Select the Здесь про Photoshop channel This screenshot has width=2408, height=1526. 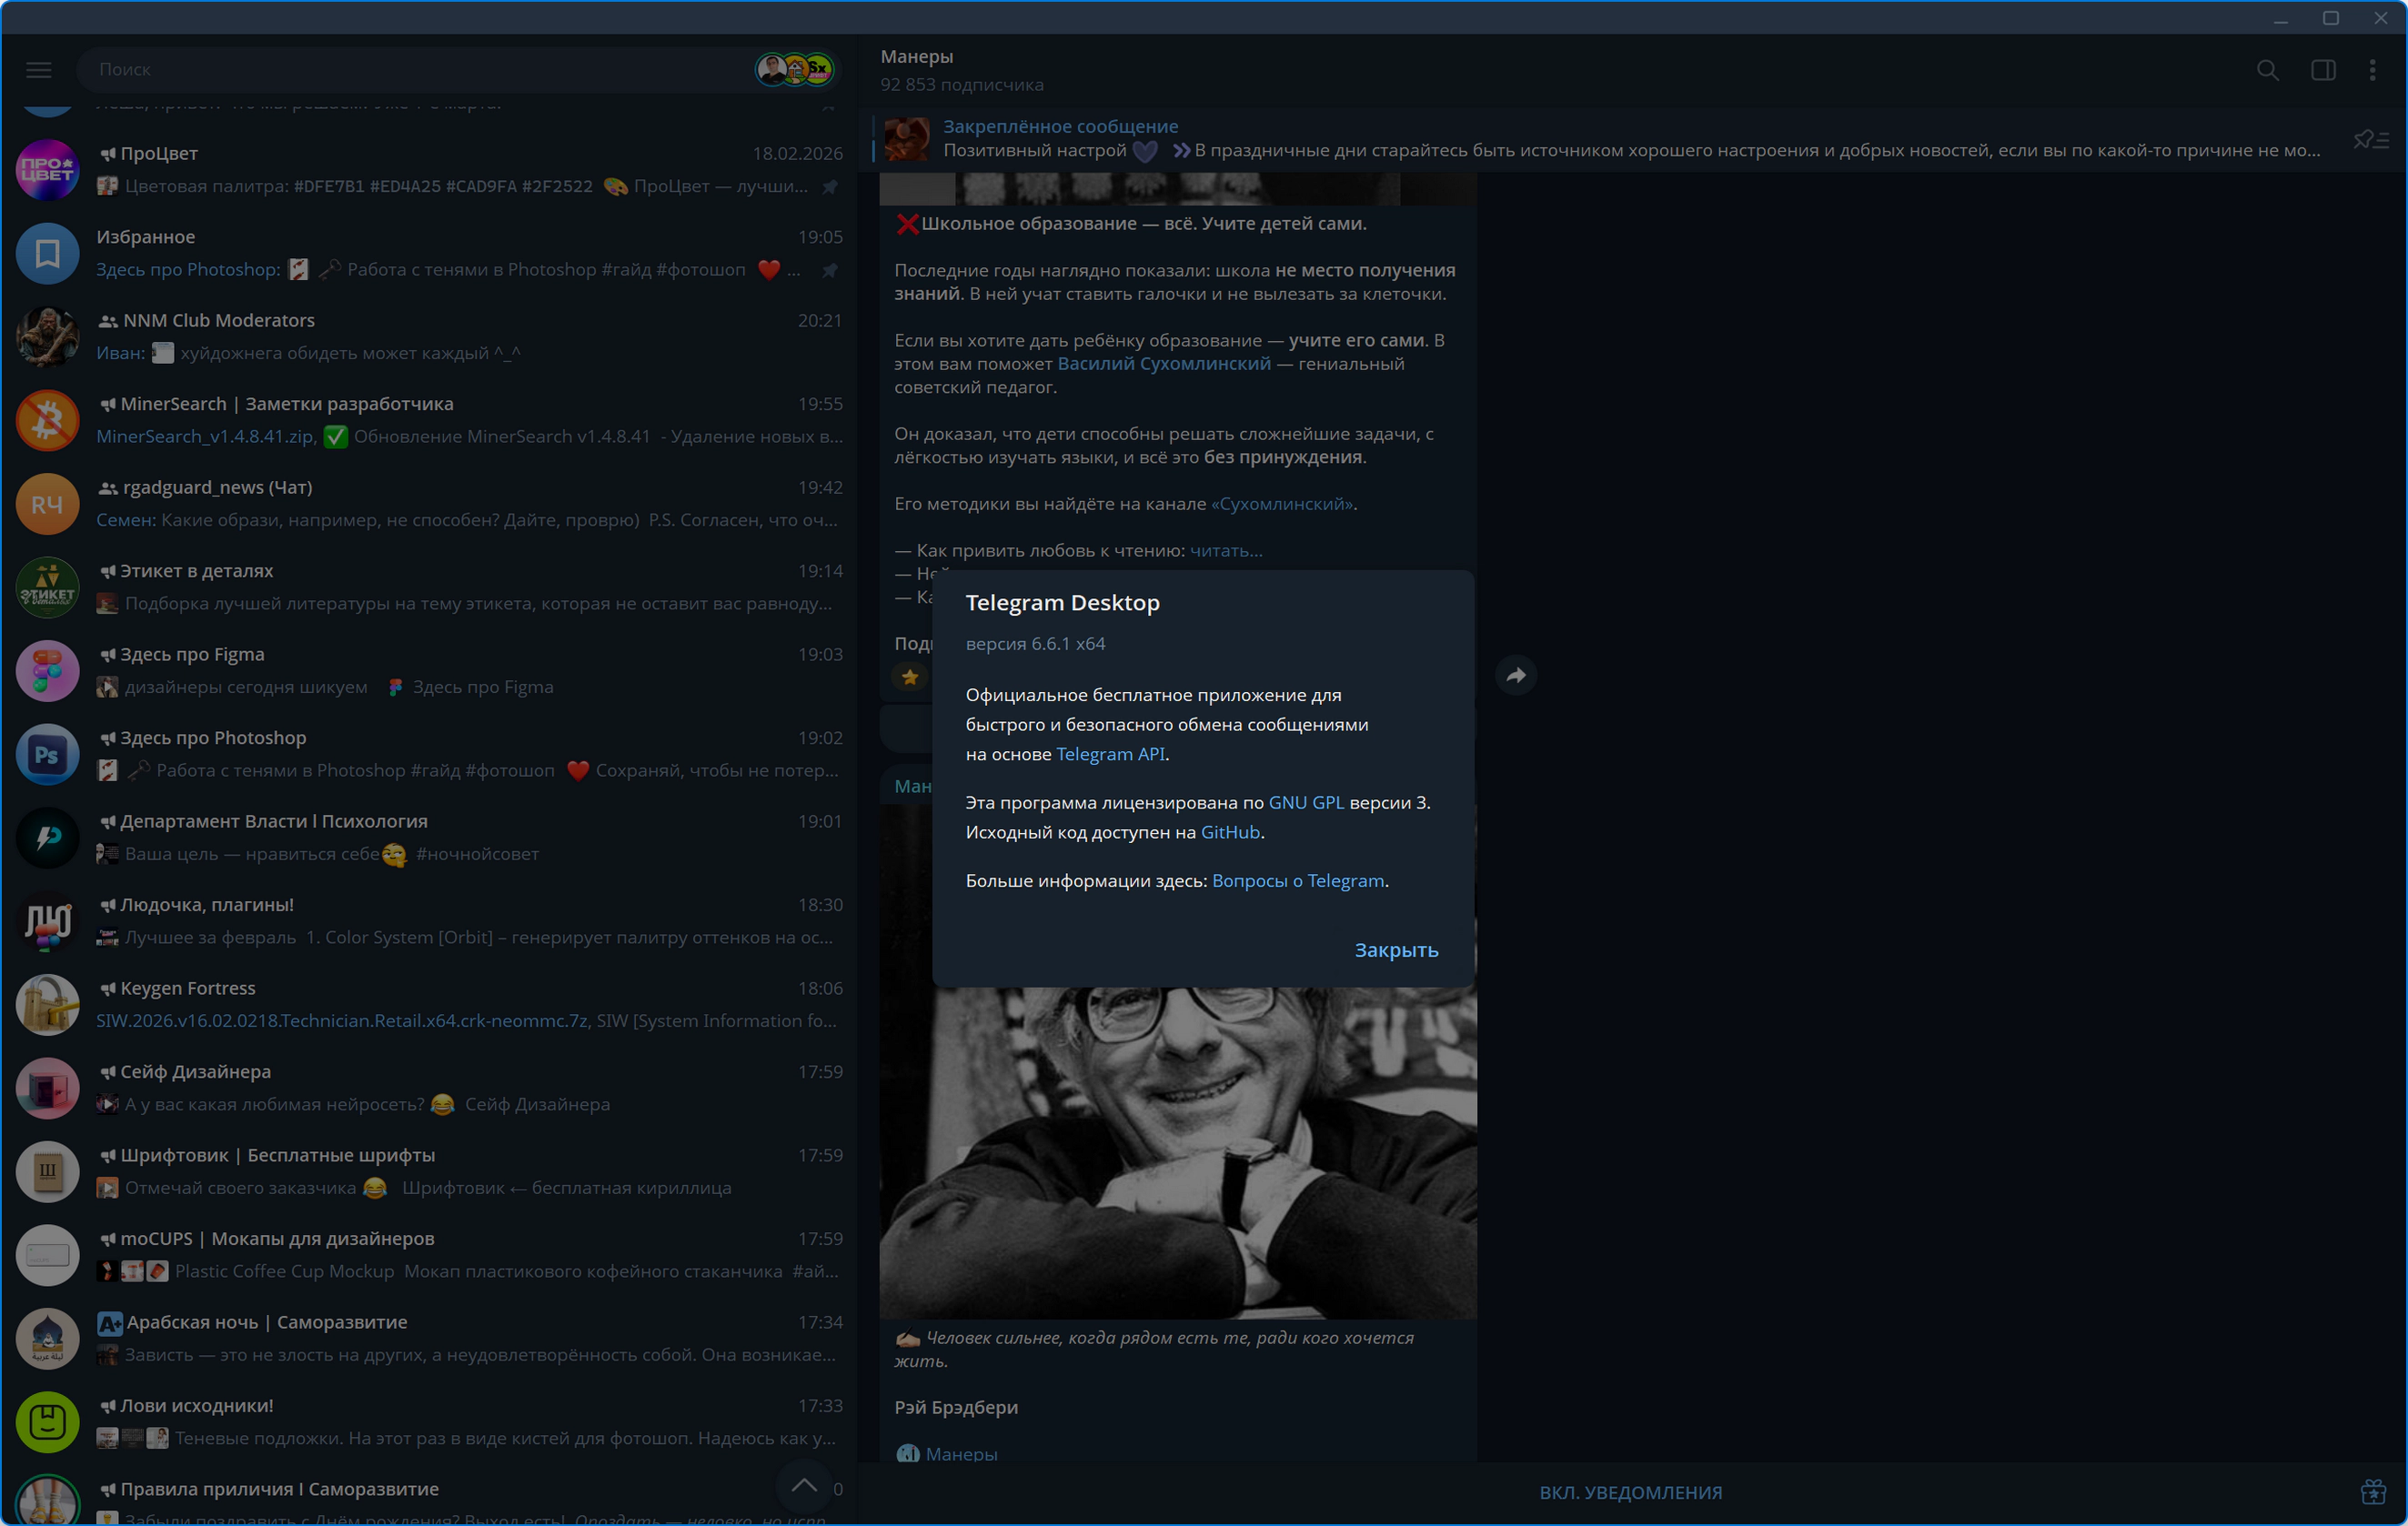click(x=430, y=754)
